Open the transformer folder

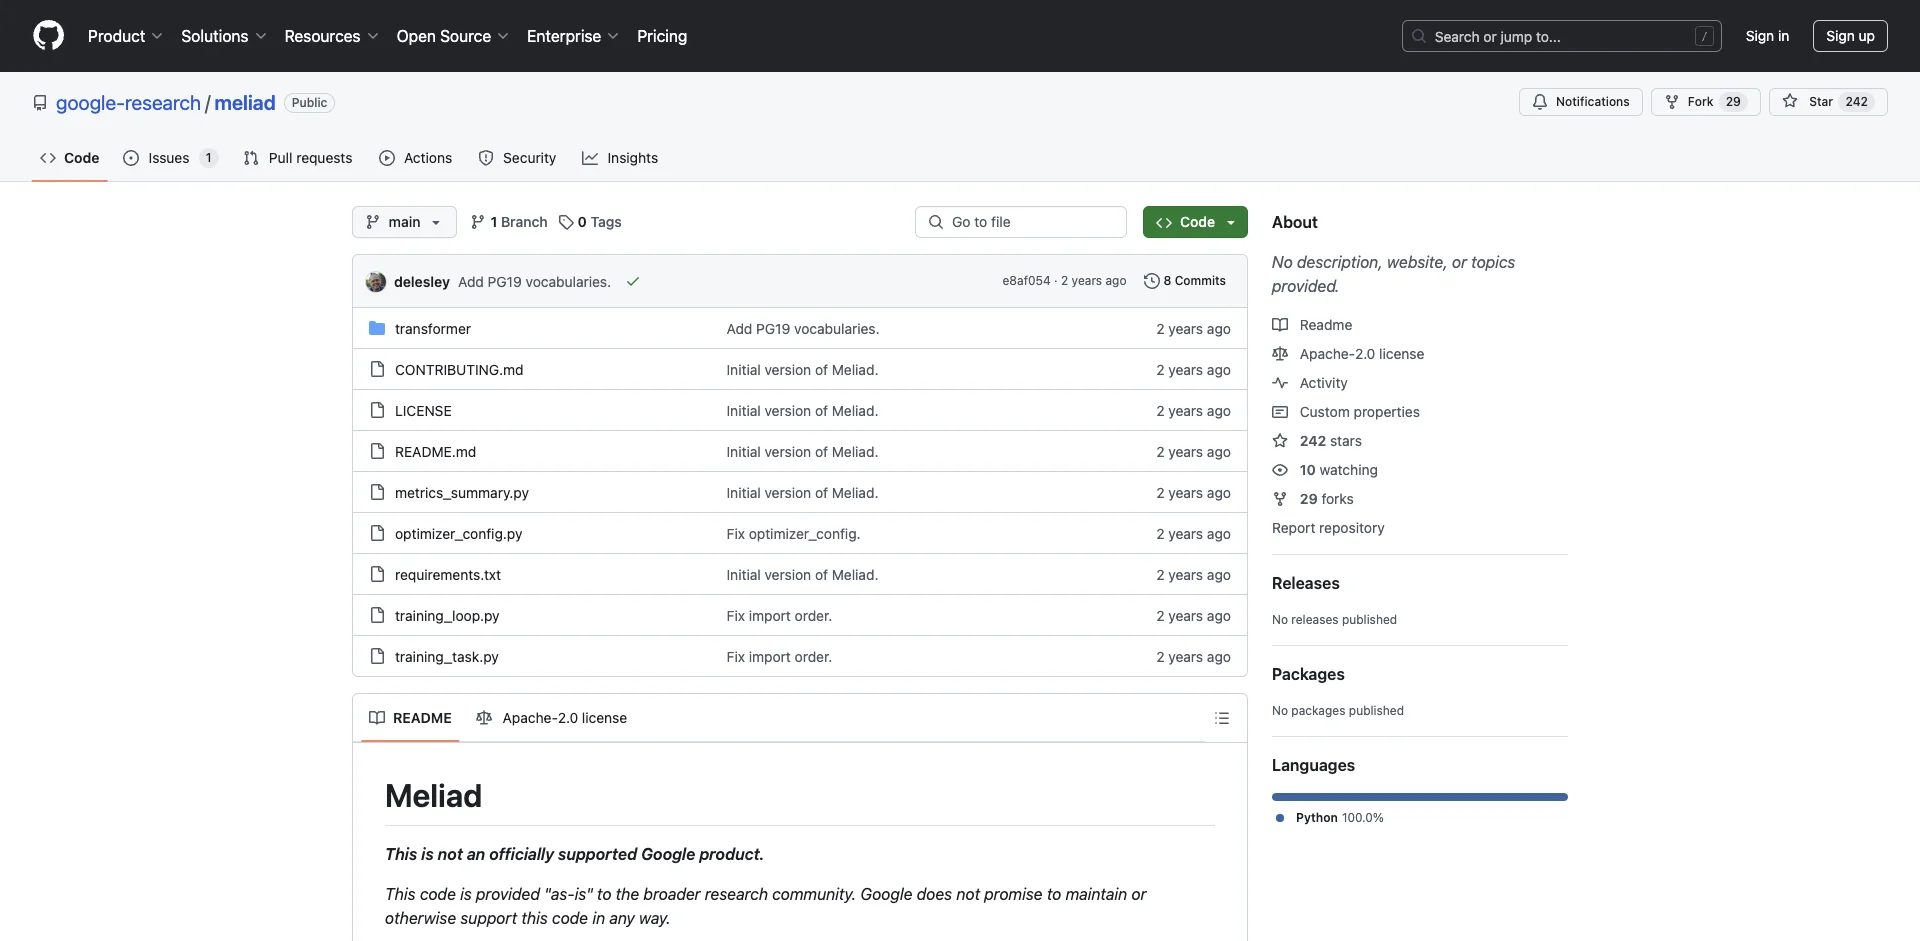coord(432,329)
